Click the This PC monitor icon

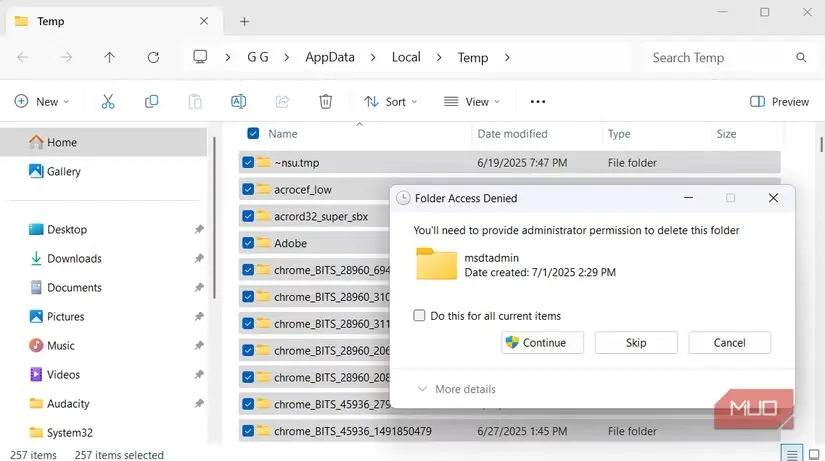click(x=200, y=57)
